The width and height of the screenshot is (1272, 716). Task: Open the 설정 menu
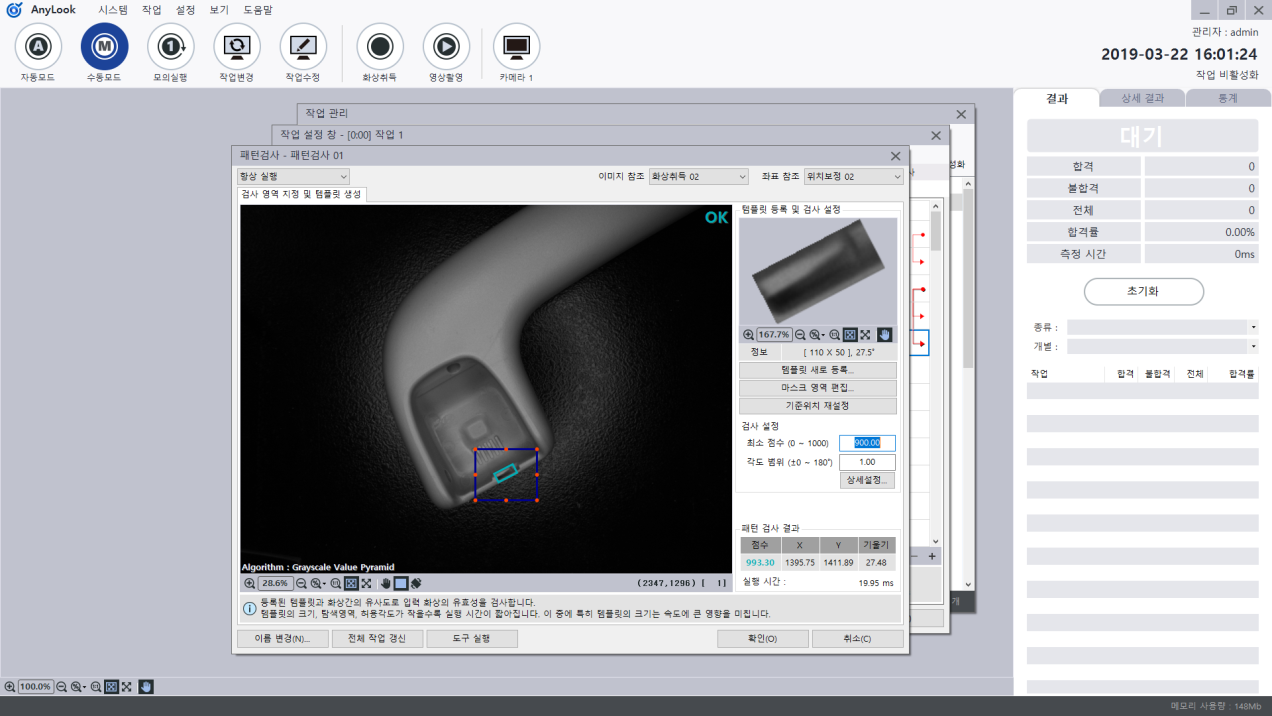tap(185, 9)
